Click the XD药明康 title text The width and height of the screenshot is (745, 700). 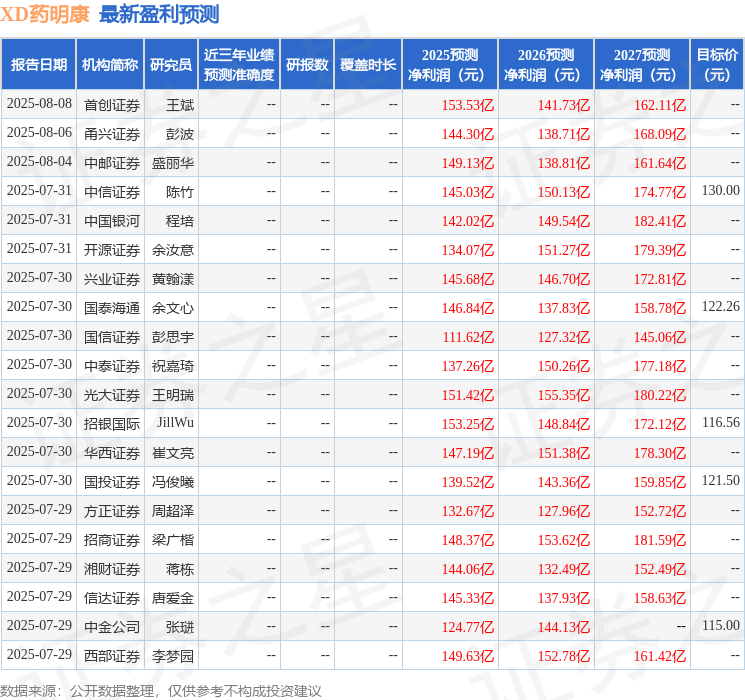click(45, 15)
